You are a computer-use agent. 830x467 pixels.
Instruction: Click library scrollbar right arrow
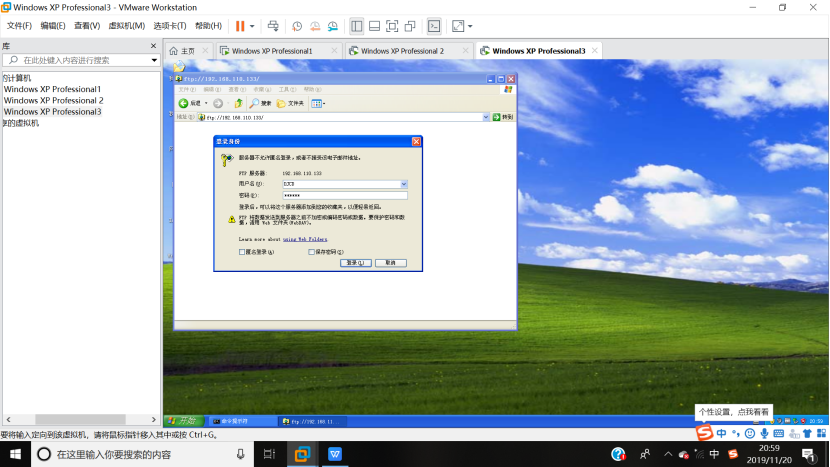tap(154, 419)
